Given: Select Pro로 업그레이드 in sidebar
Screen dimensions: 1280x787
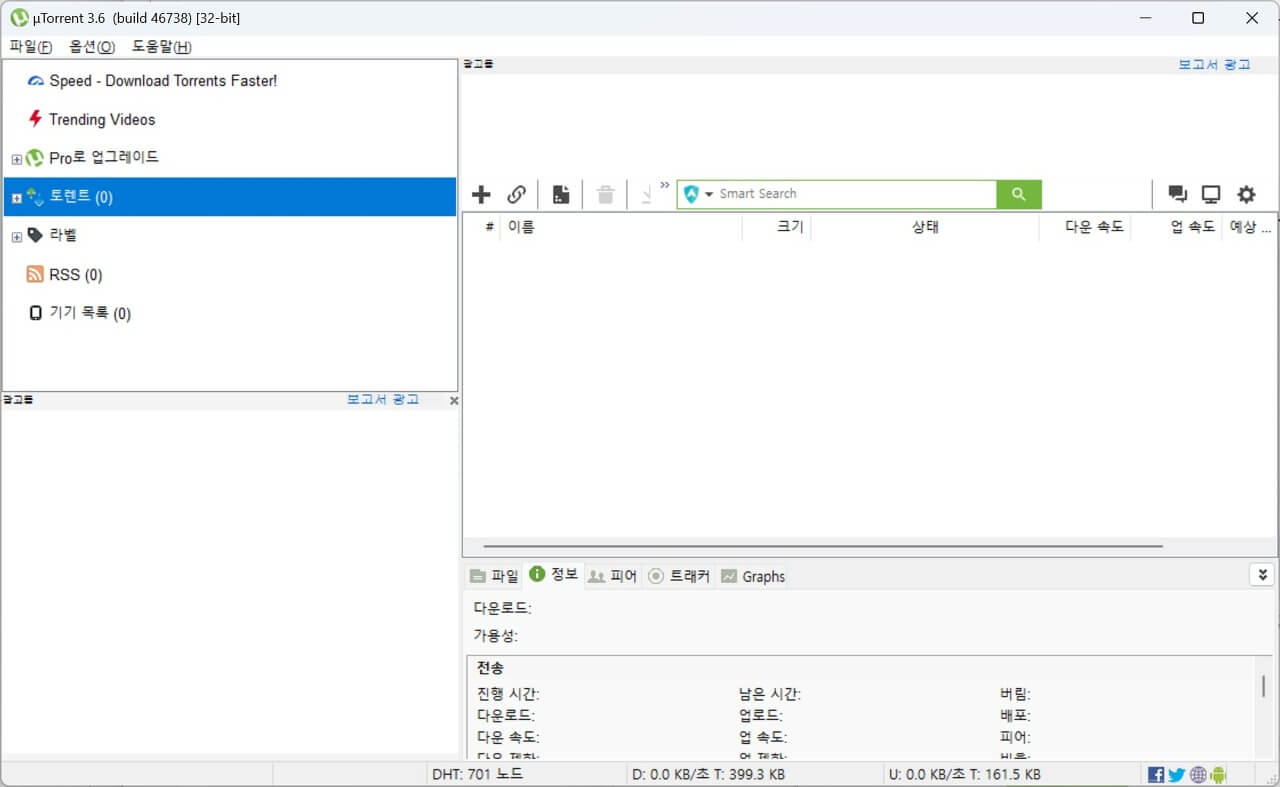Looking at the screenshot, I should tap(104, 158).
